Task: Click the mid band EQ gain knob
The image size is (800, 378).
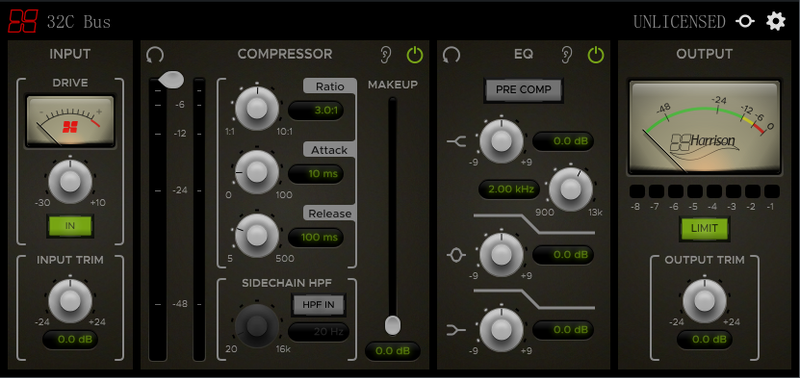Action: pyautogui.click(x=501, y=255)
